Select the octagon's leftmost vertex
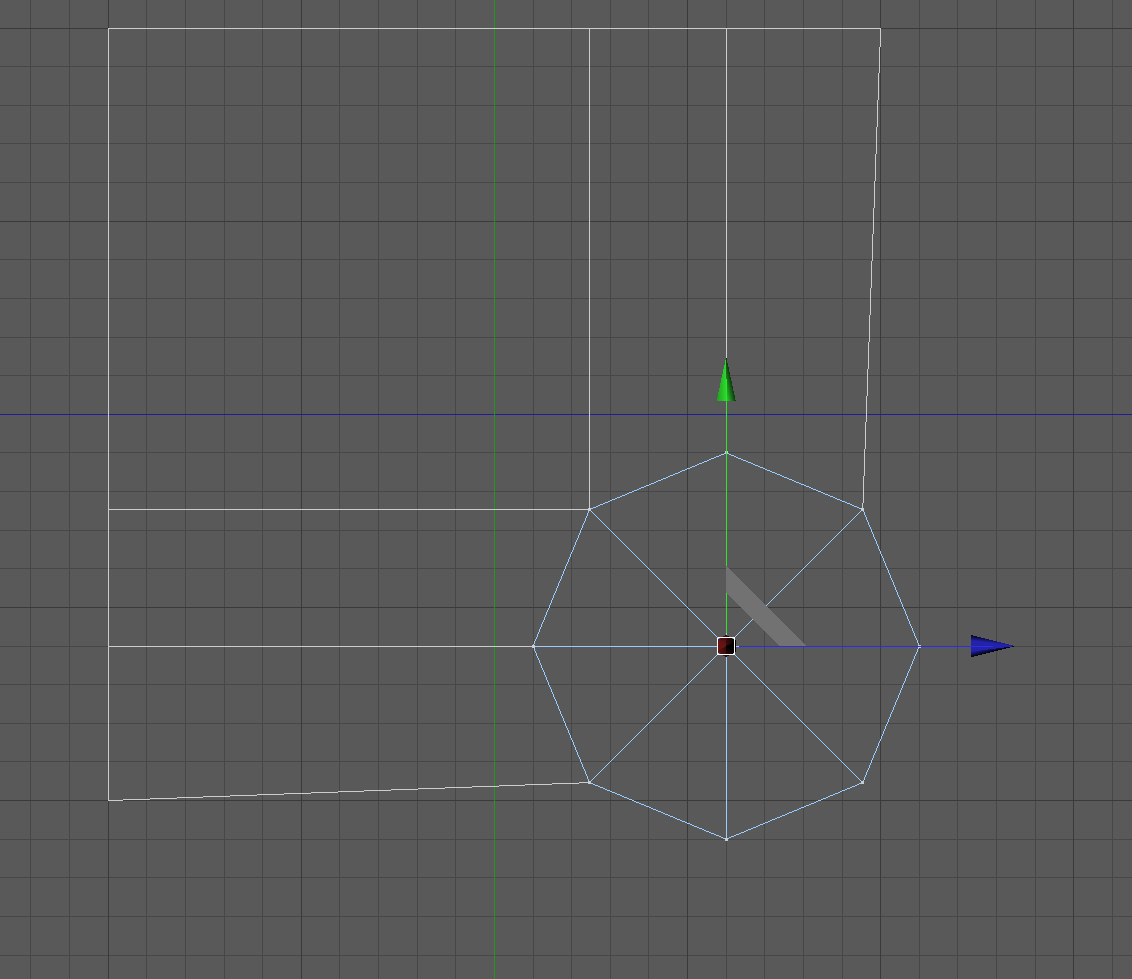Viewport: 1132px width, 979px height. coord(534,646)
